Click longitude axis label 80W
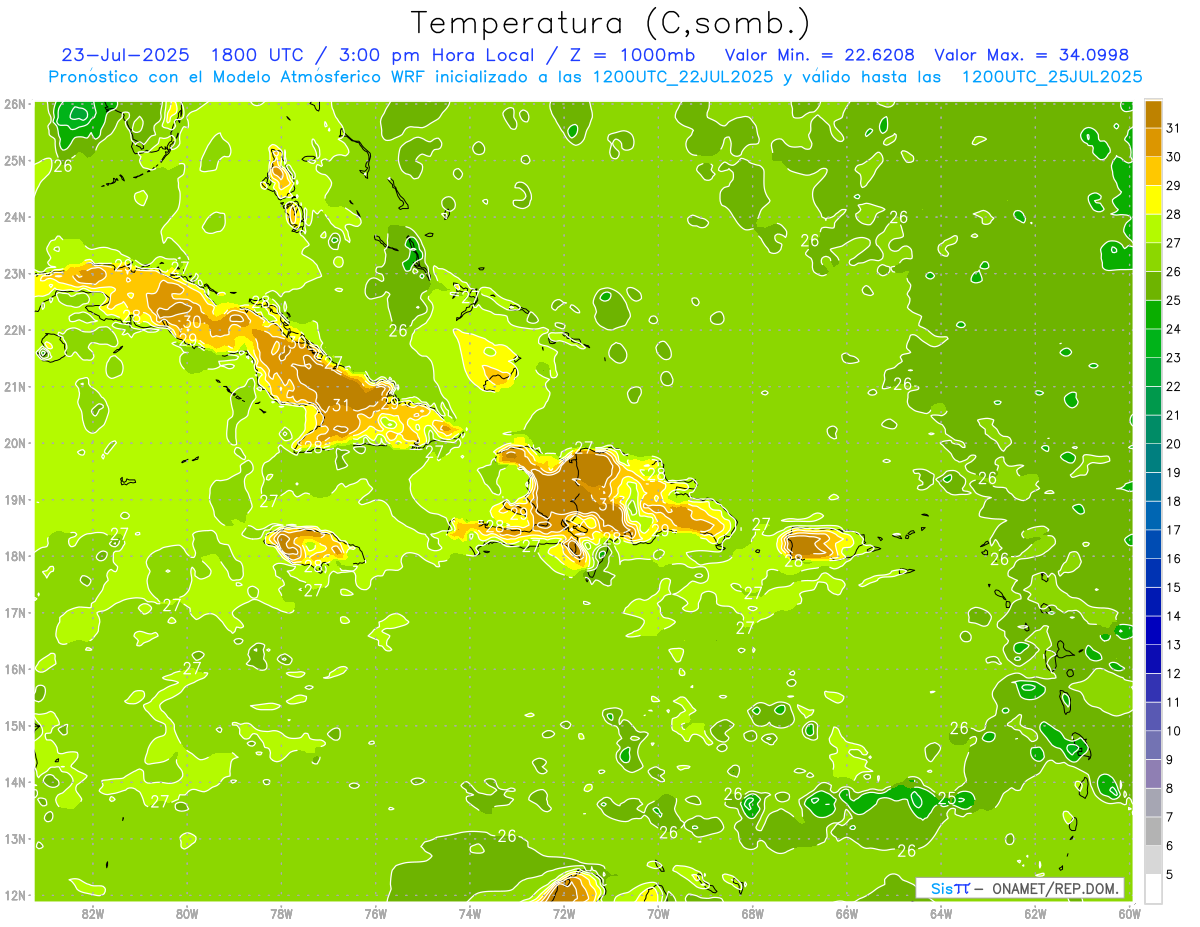 [187, 913]
